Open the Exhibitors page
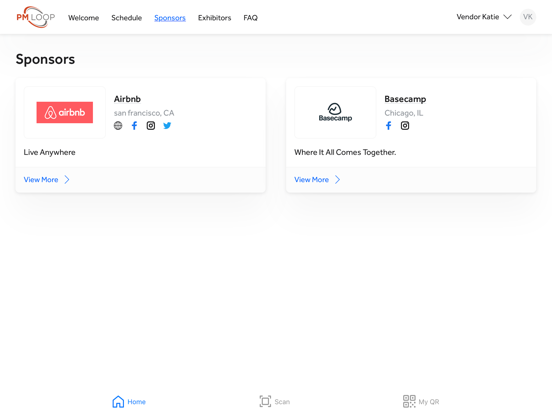552x414 pixels. click(x=214, y=18)
